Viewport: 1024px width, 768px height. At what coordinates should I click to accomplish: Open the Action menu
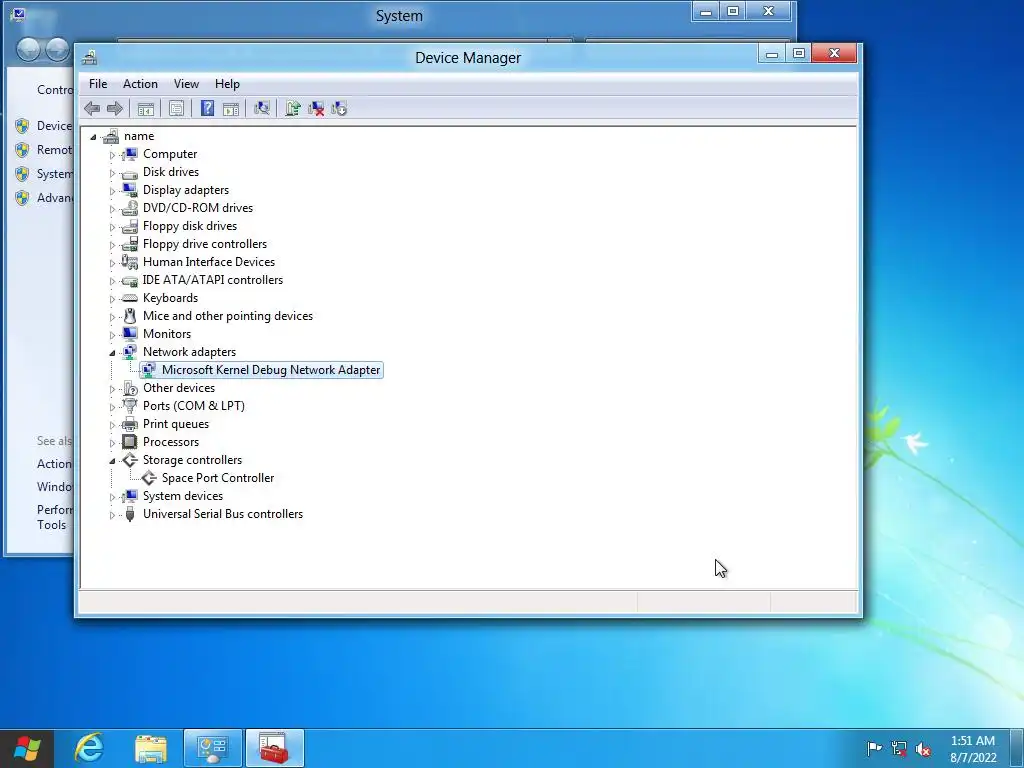[x=140, y=84]
